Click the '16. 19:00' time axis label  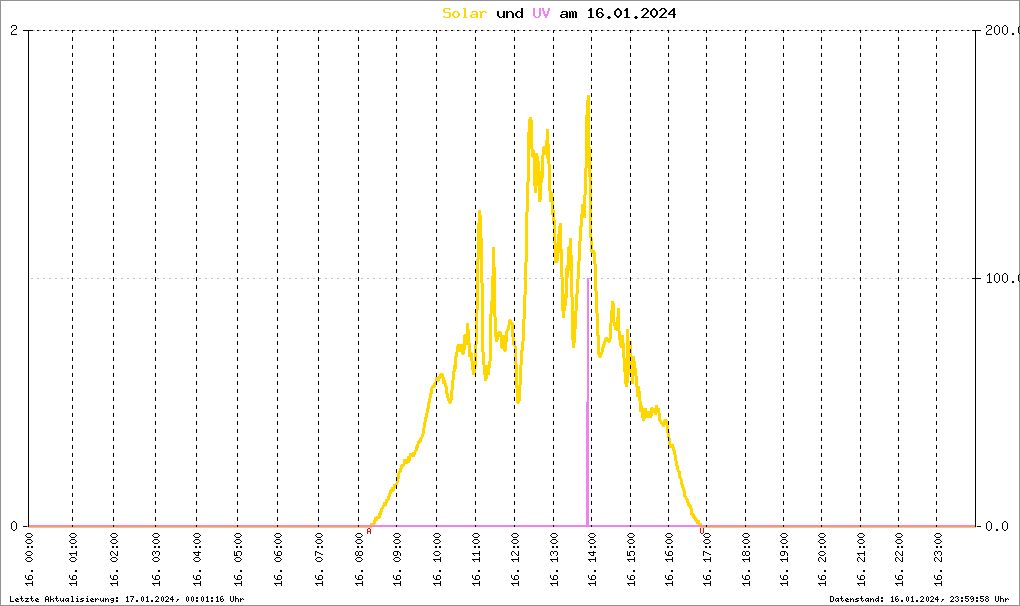pos(784,560)
